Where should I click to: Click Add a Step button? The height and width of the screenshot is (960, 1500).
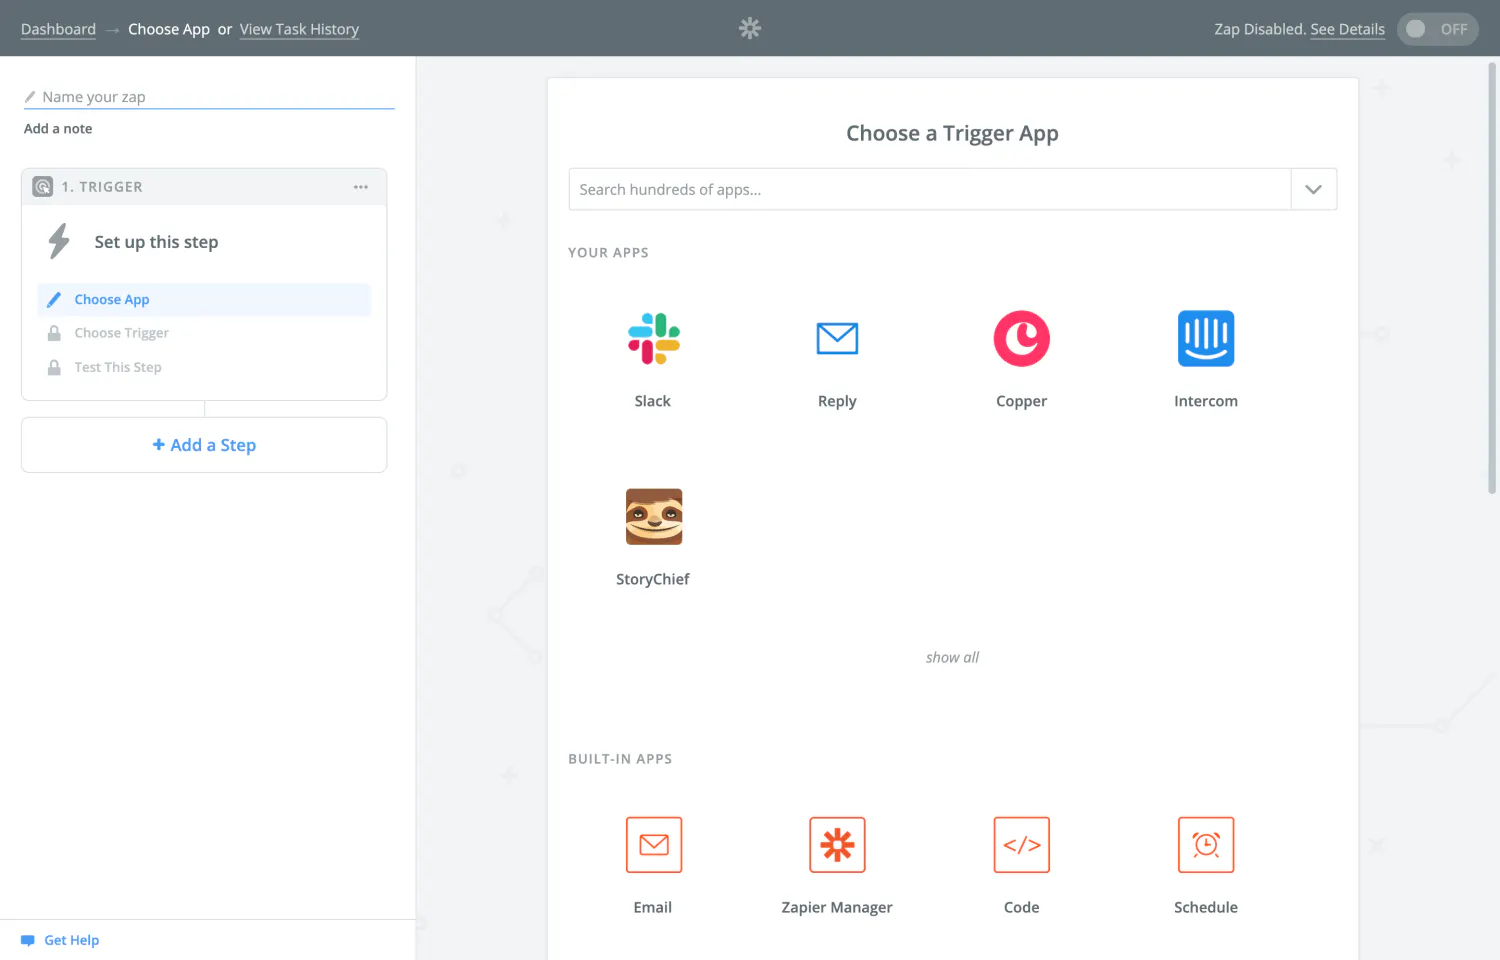pyautogui.click(x=204, y=445)
